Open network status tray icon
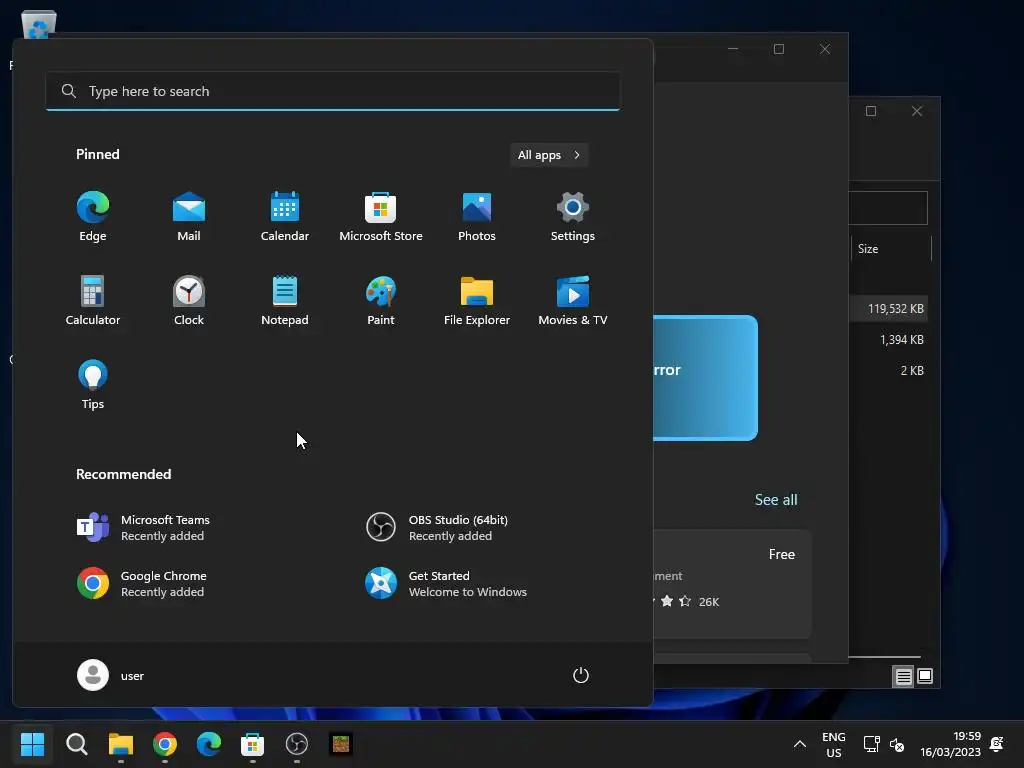 click(x=871, y=744)
